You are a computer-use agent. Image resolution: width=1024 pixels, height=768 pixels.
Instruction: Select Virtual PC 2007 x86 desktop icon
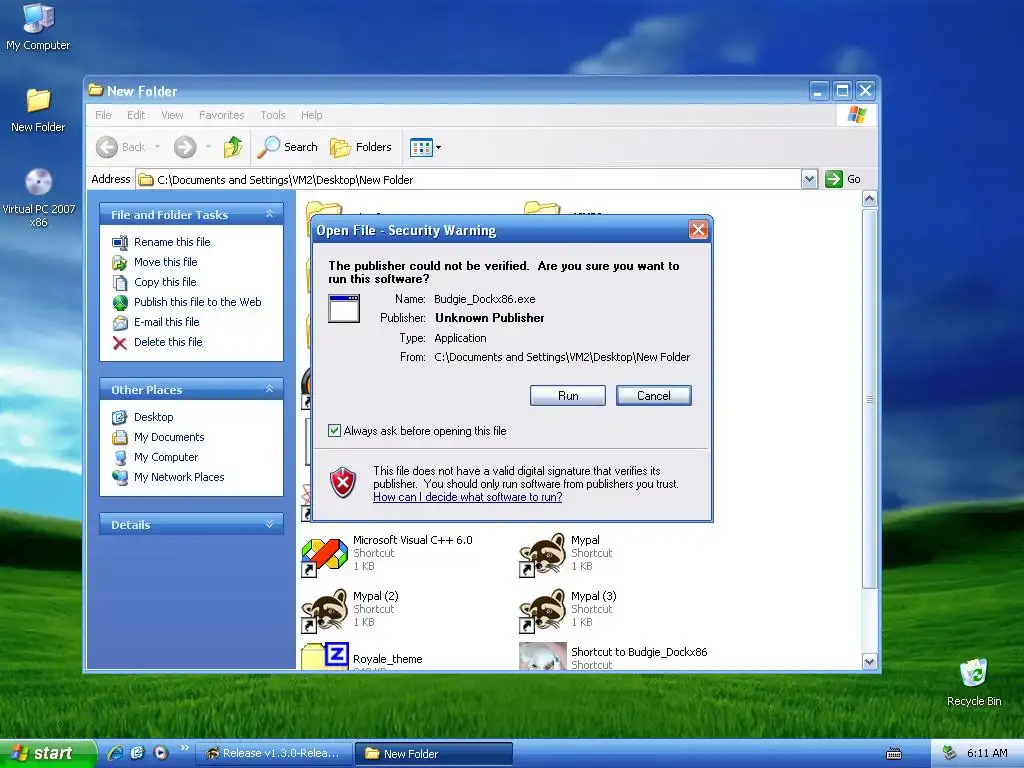click(x=38, y=198)
